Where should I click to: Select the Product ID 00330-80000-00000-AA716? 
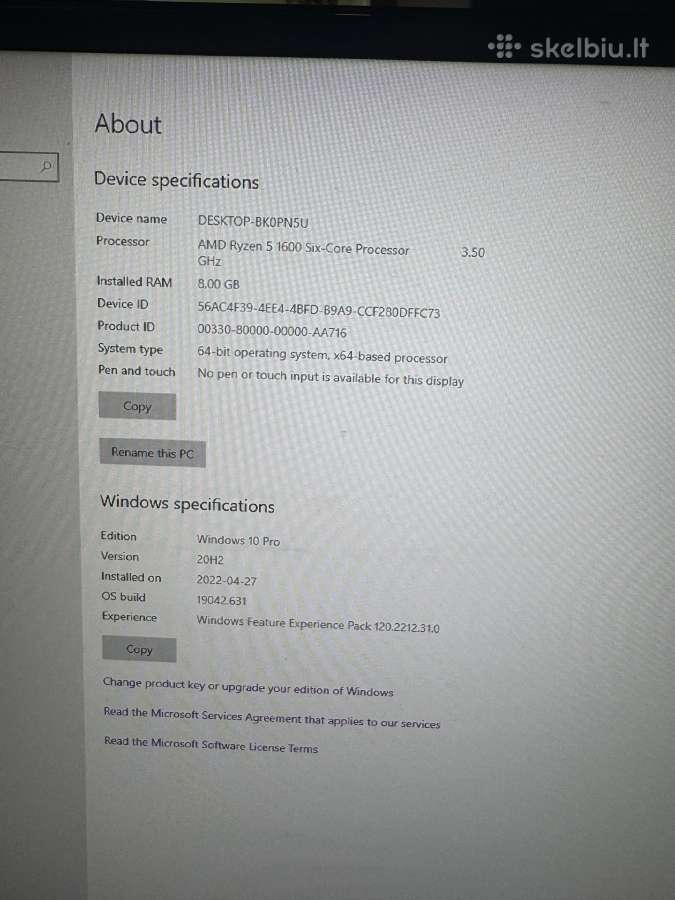click(272, 331)
